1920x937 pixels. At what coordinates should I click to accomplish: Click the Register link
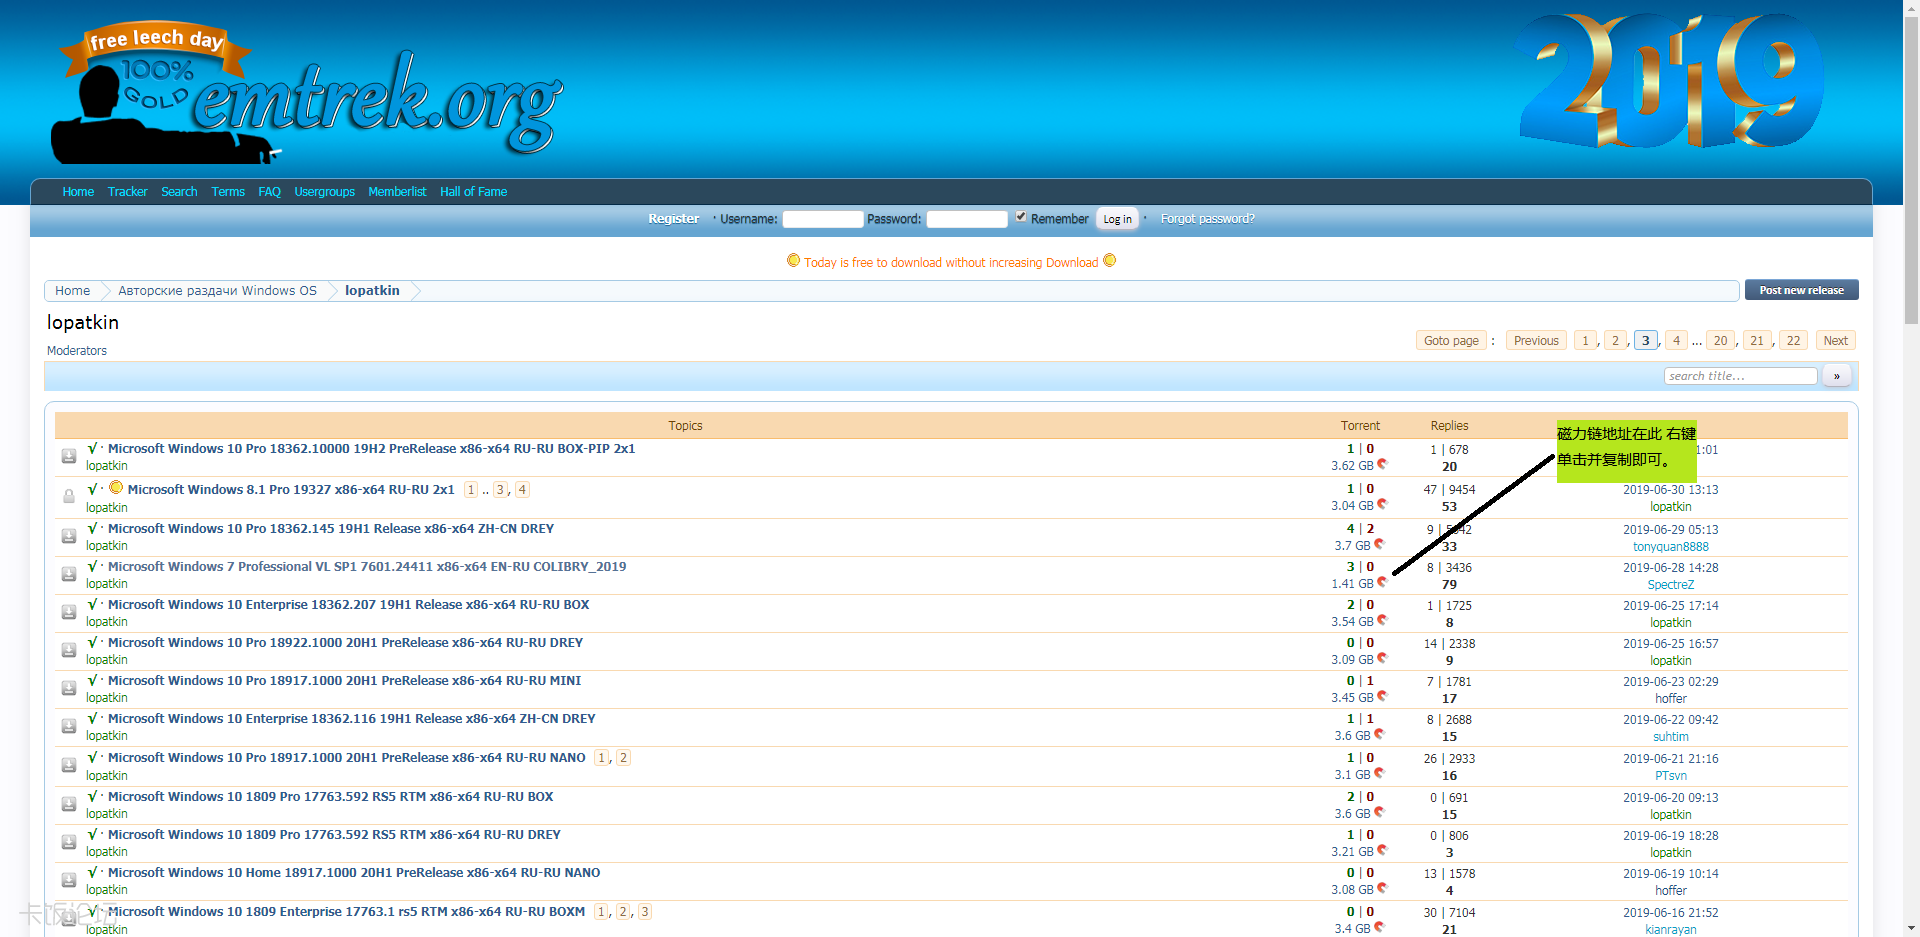[x=673, y=219]
